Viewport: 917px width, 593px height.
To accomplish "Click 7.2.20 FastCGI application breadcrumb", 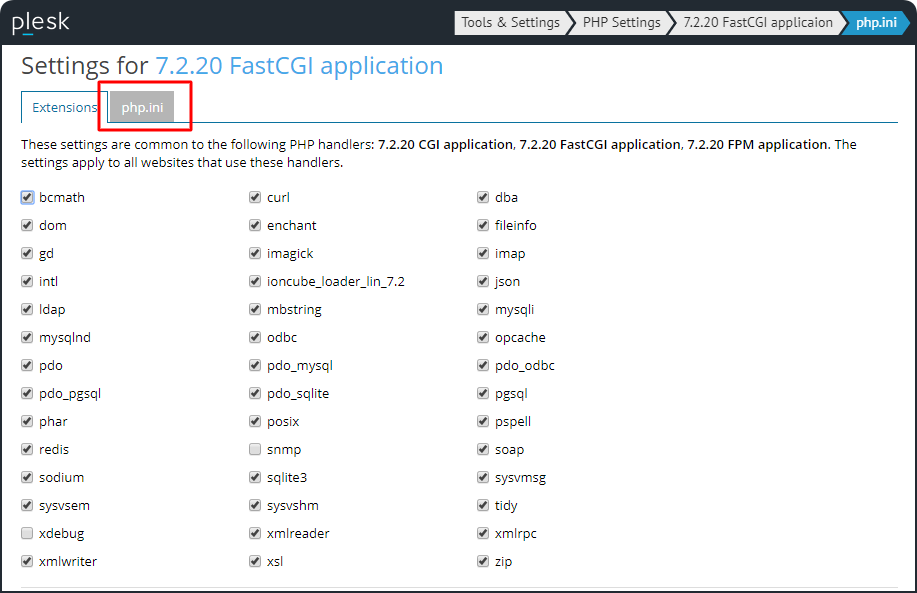I will [757, 22].
